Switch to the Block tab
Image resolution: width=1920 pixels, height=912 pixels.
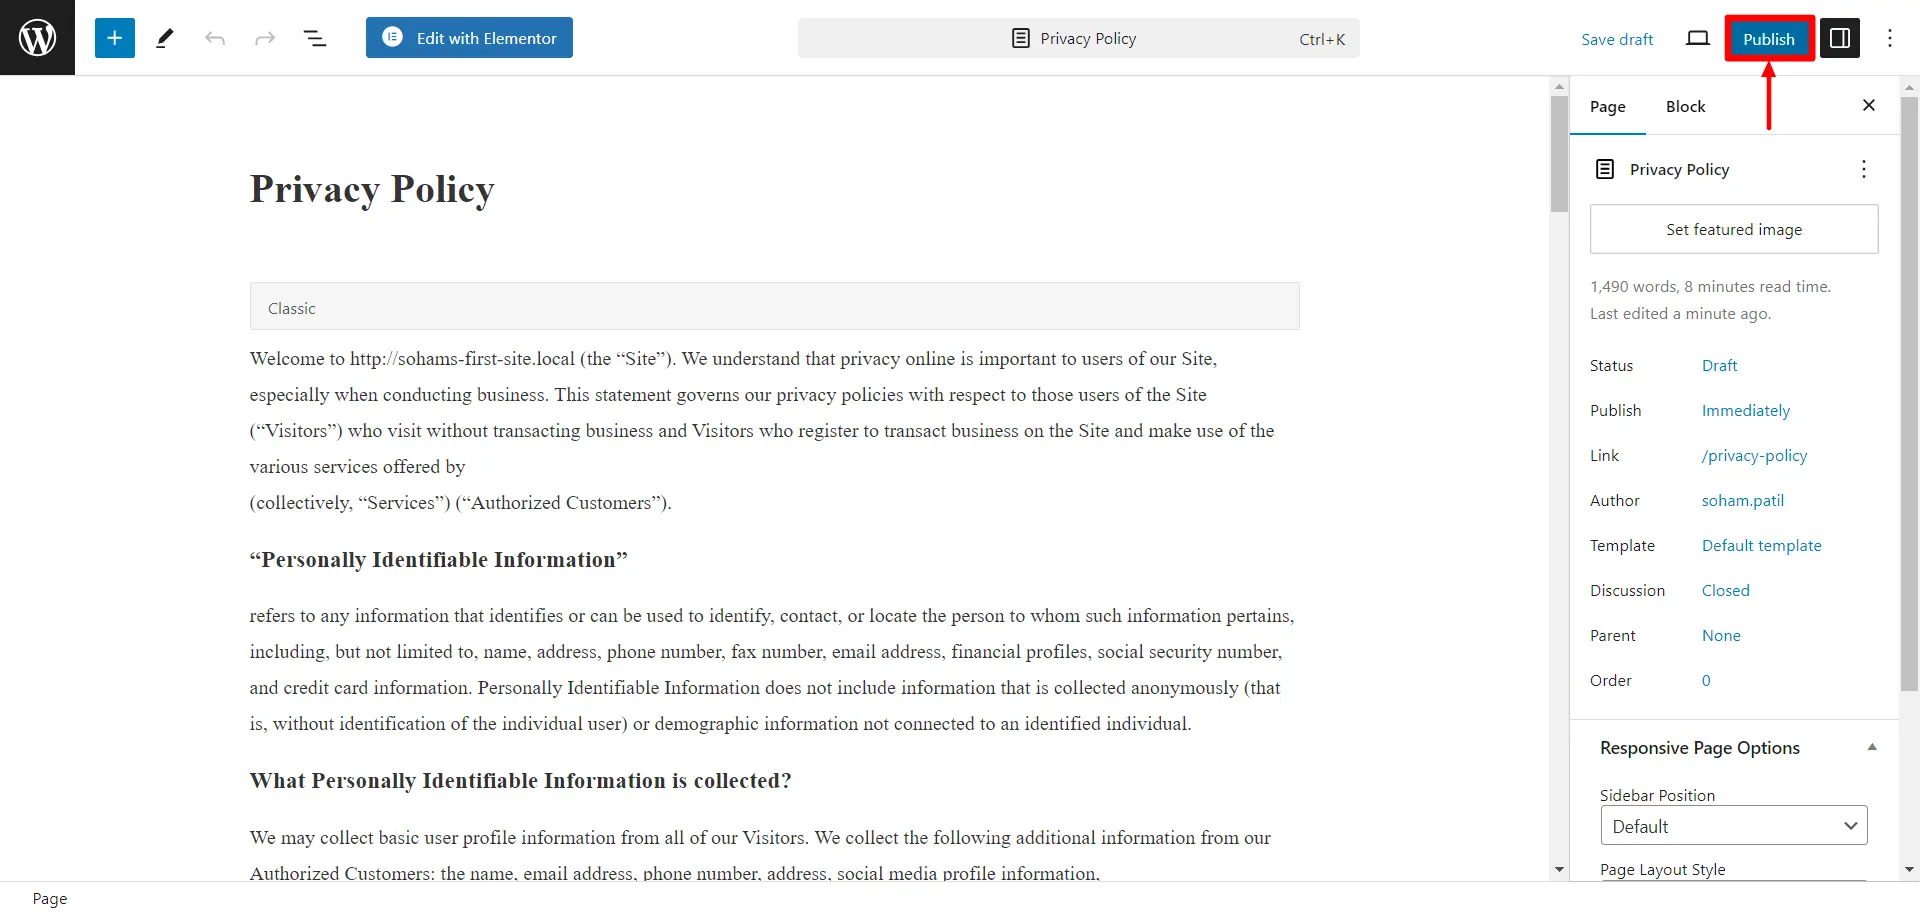tap(1685, 106)
